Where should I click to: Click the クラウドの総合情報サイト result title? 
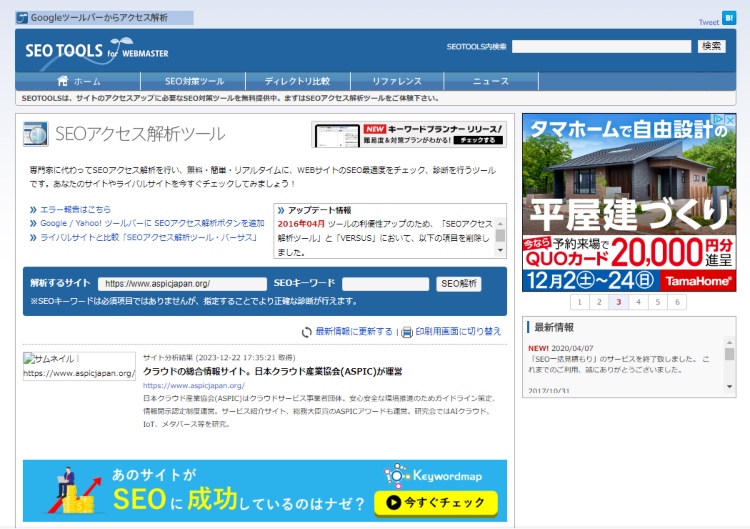pos(273,372)
